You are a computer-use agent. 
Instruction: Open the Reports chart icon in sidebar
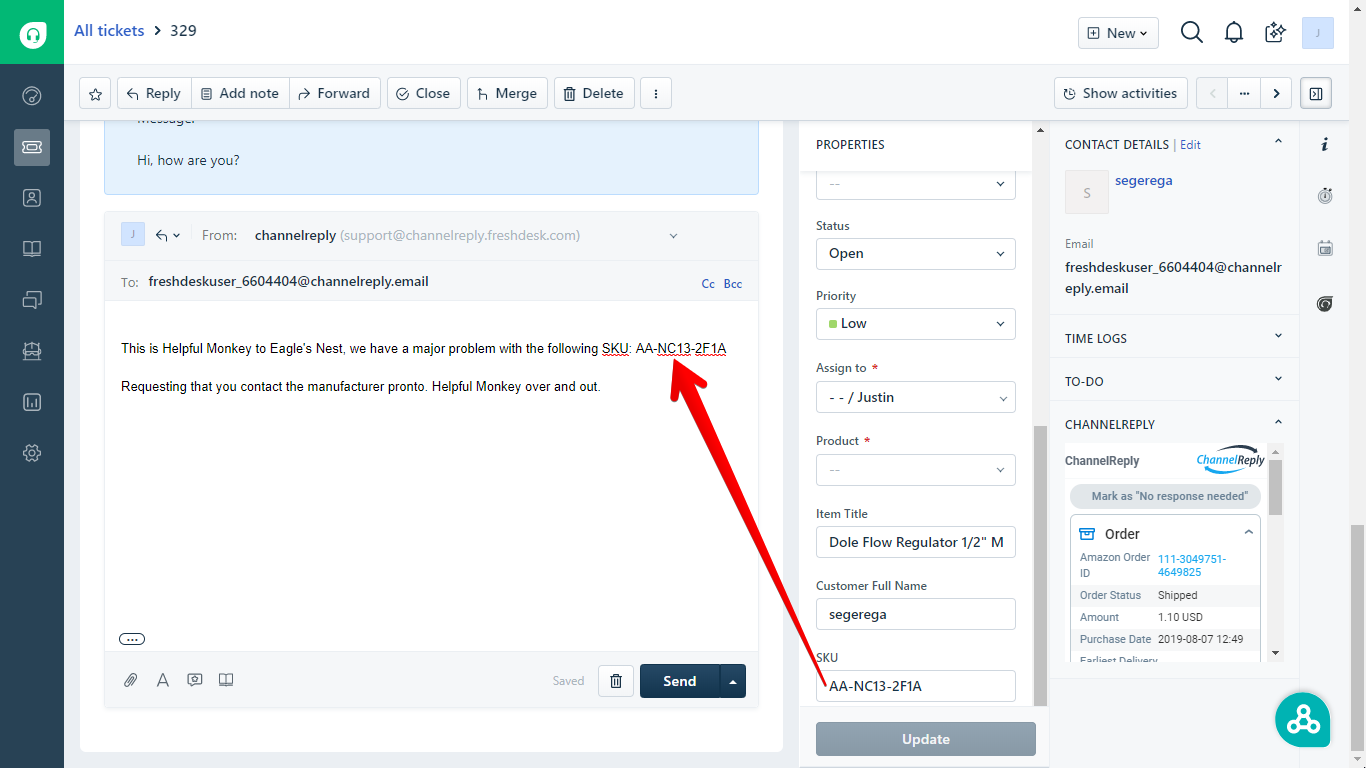coord(32,402)
